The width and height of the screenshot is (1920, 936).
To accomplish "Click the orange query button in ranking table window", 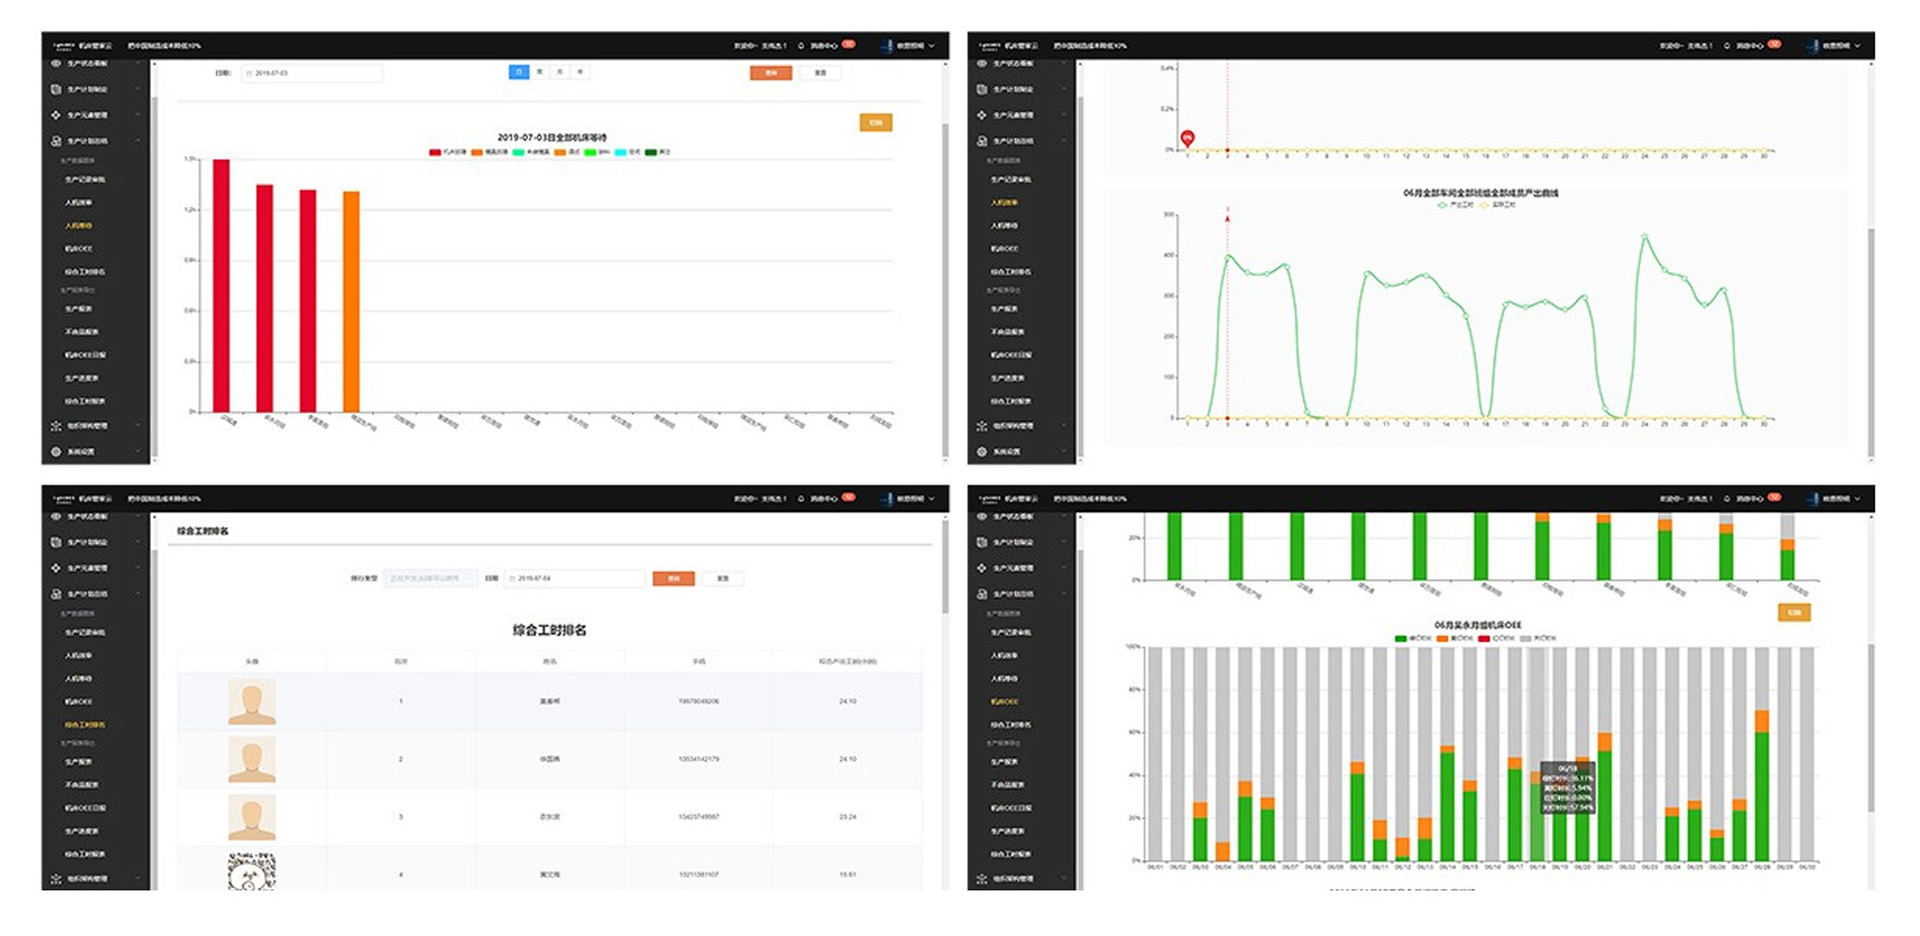I will 674,579.
